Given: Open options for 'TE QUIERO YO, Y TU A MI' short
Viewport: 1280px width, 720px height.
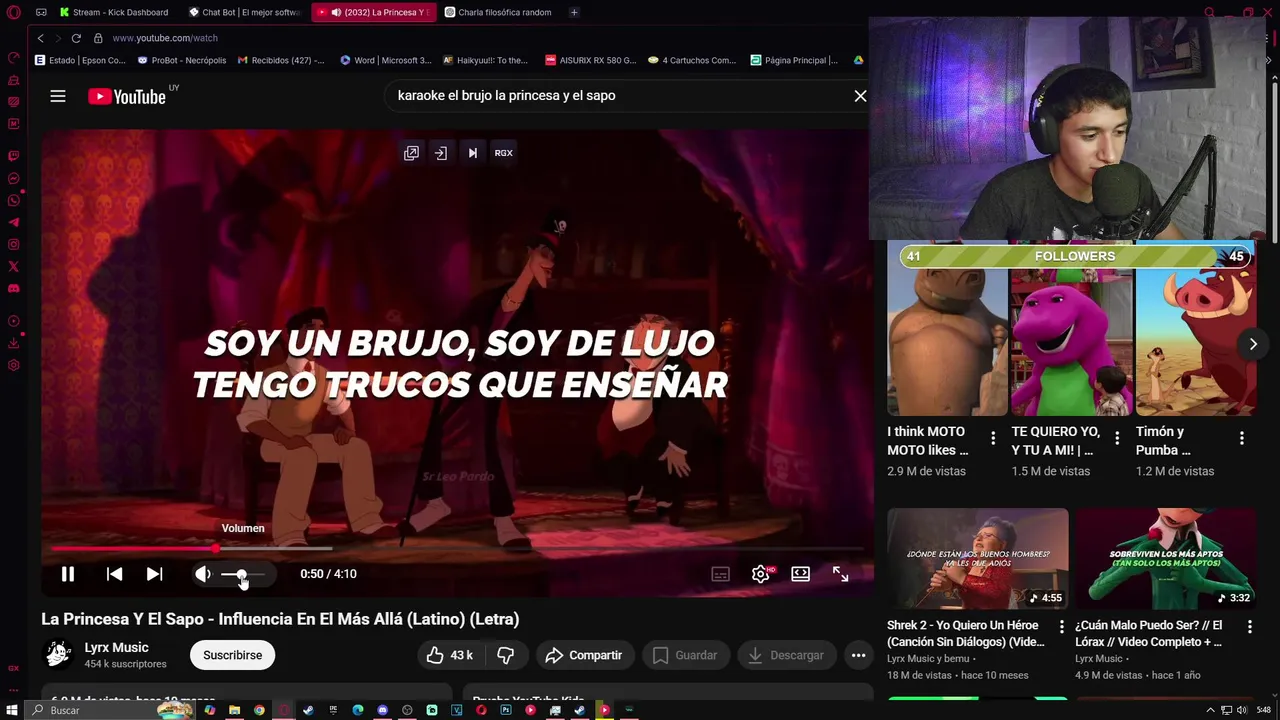Looking at the screenshot, I should [1117, 438].
